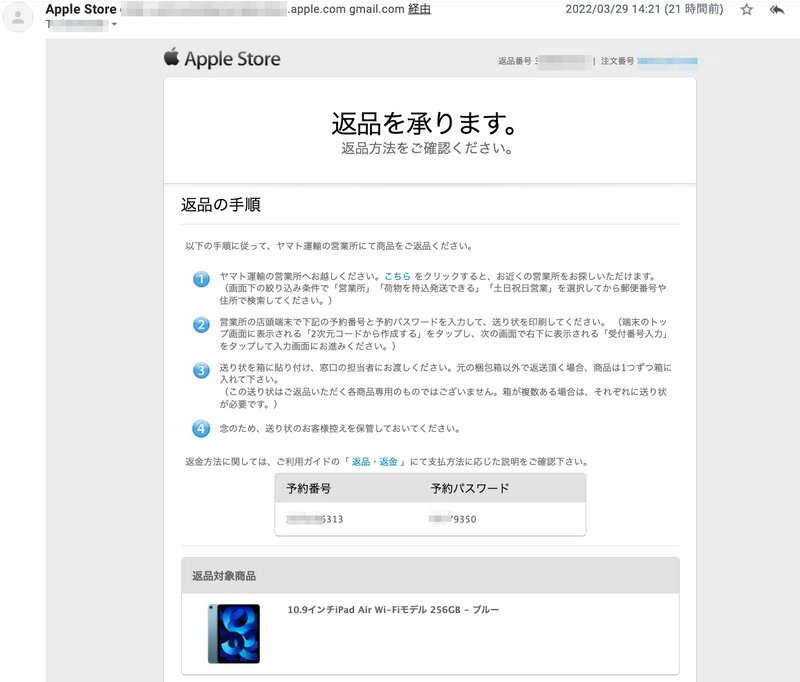Star this Apple Store email
800x682 pixels.
[x=746, y=9]
